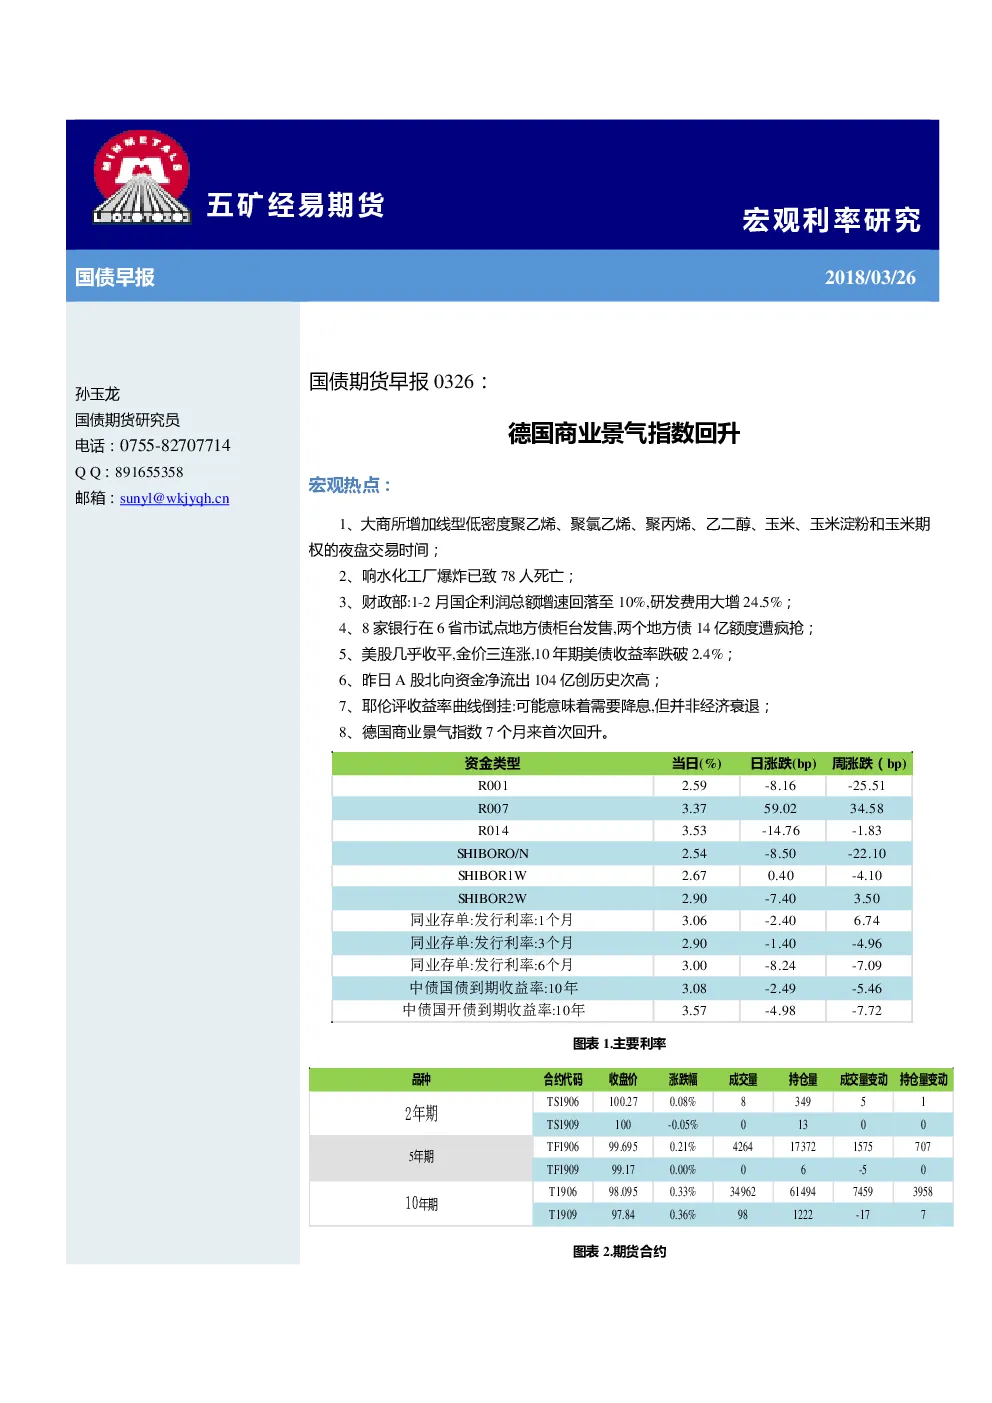This screenshot has height=1403, width=992.
Task: Click closing price 98.095
Action: tap(623, 1192)
